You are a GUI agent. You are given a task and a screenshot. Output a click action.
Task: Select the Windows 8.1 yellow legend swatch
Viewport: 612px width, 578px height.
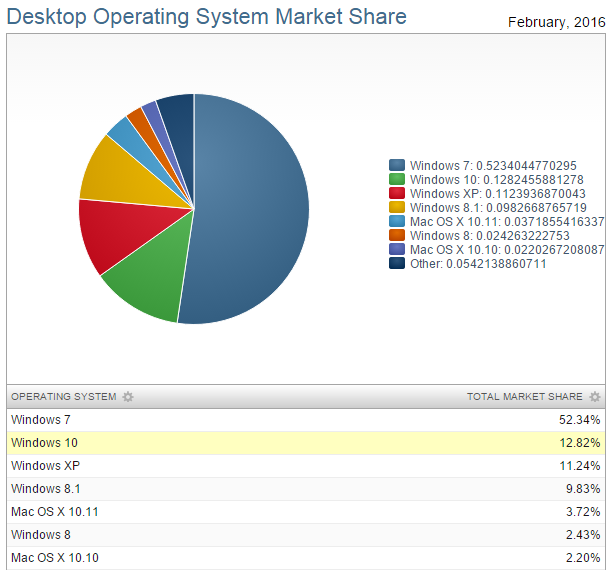(397, 207)
